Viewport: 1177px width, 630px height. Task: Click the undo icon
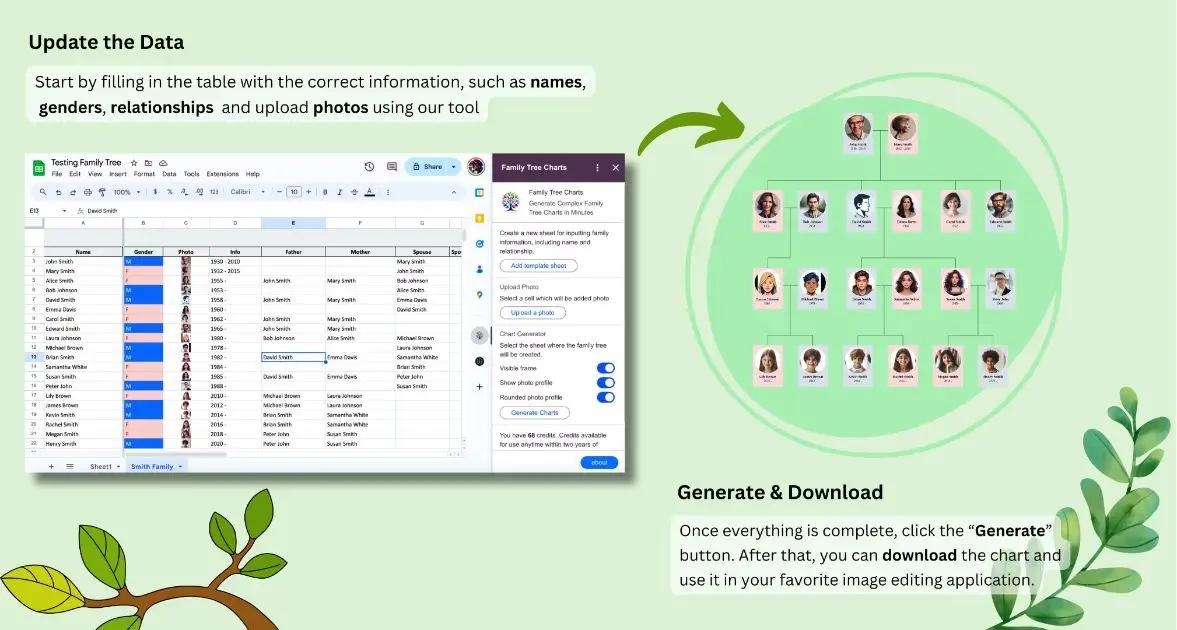[x=59, y=191]
